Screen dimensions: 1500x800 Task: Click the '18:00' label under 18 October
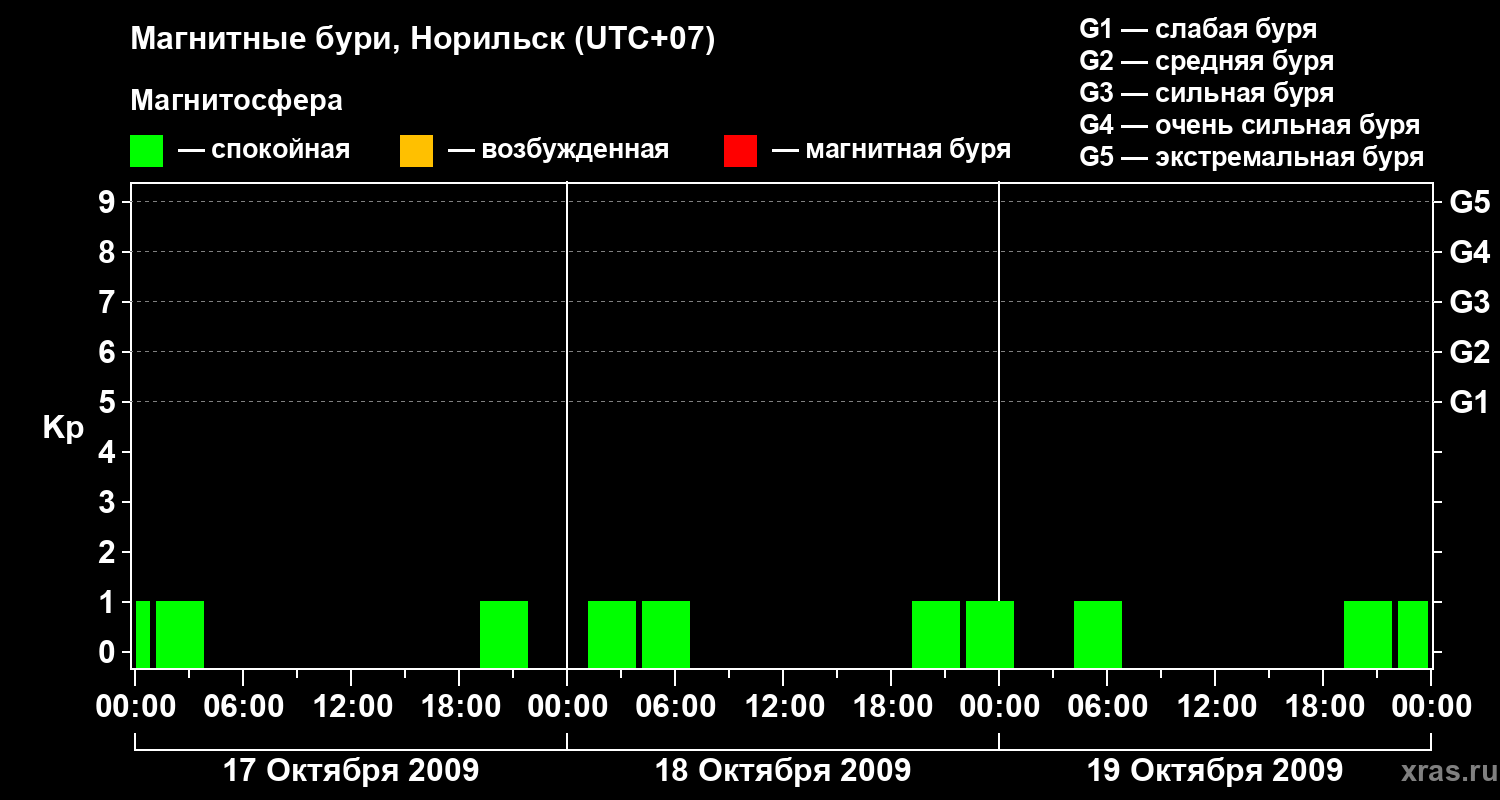click(891, 707)
